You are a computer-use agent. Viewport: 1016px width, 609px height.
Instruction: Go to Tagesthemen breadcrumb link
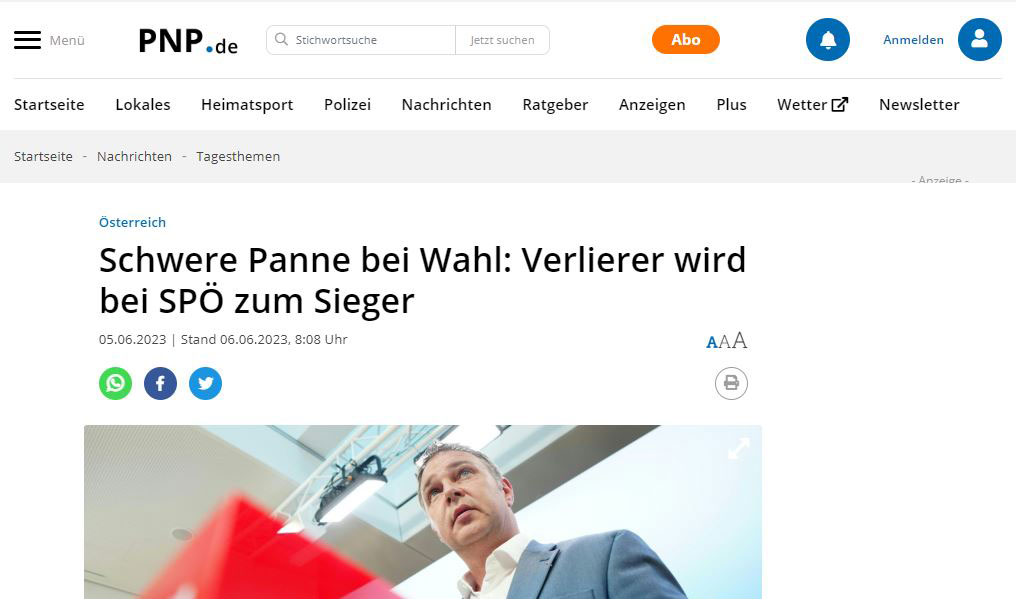[238, 156]
